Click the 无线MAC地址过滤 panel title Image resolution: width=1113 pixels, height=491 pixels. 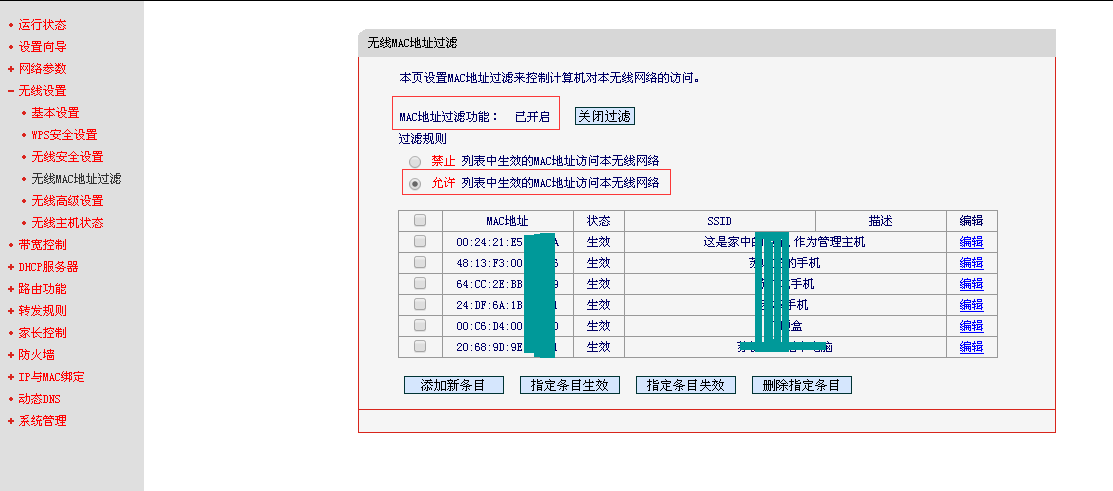click(412, 43)
